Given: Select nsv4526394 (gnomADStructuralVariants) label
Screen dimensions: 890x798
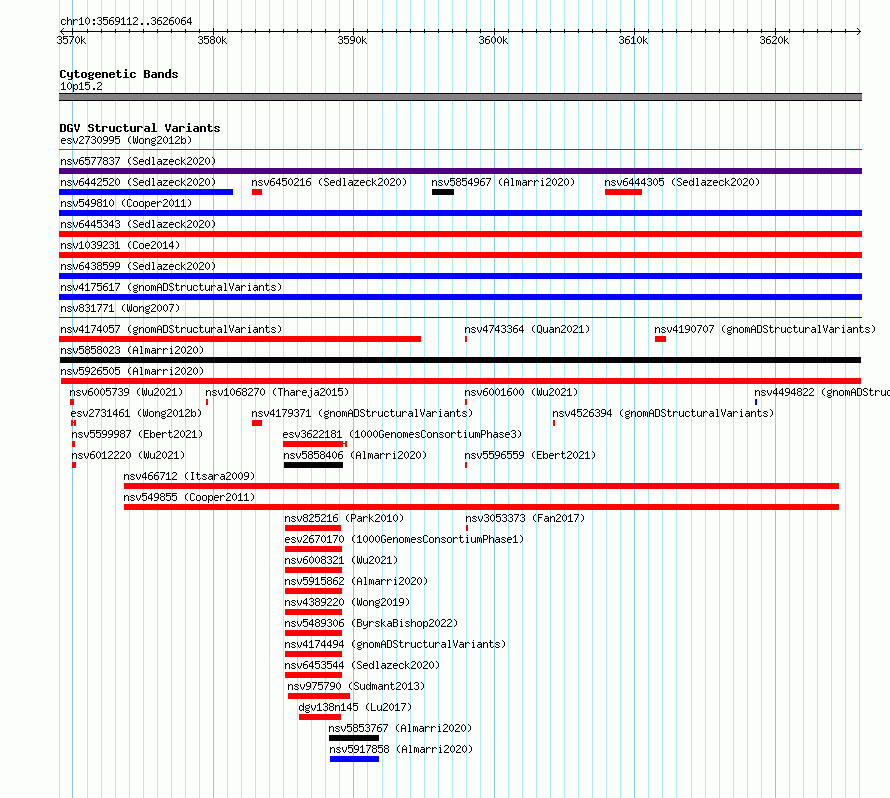Looking at the screenshot, I should (x=663, y=413).
